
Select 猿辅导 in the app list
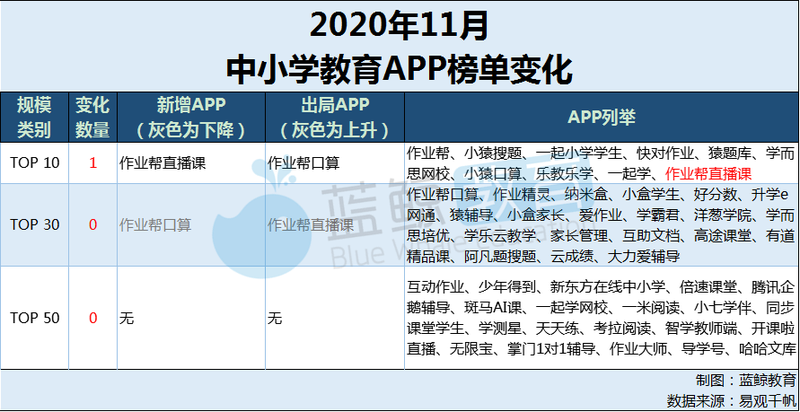pos(471,215)
